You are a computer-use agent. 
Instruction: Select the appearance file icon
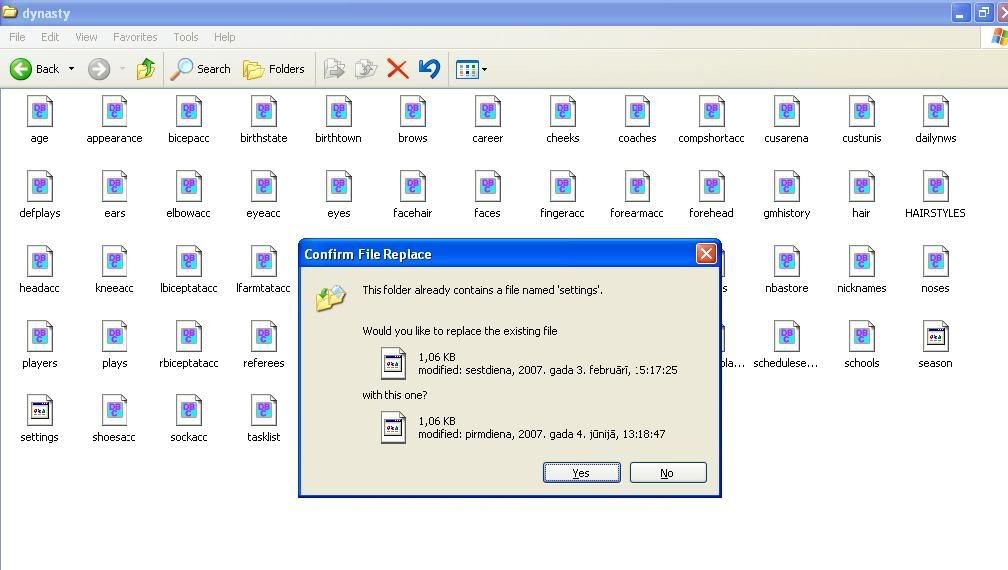coord(114,111)
